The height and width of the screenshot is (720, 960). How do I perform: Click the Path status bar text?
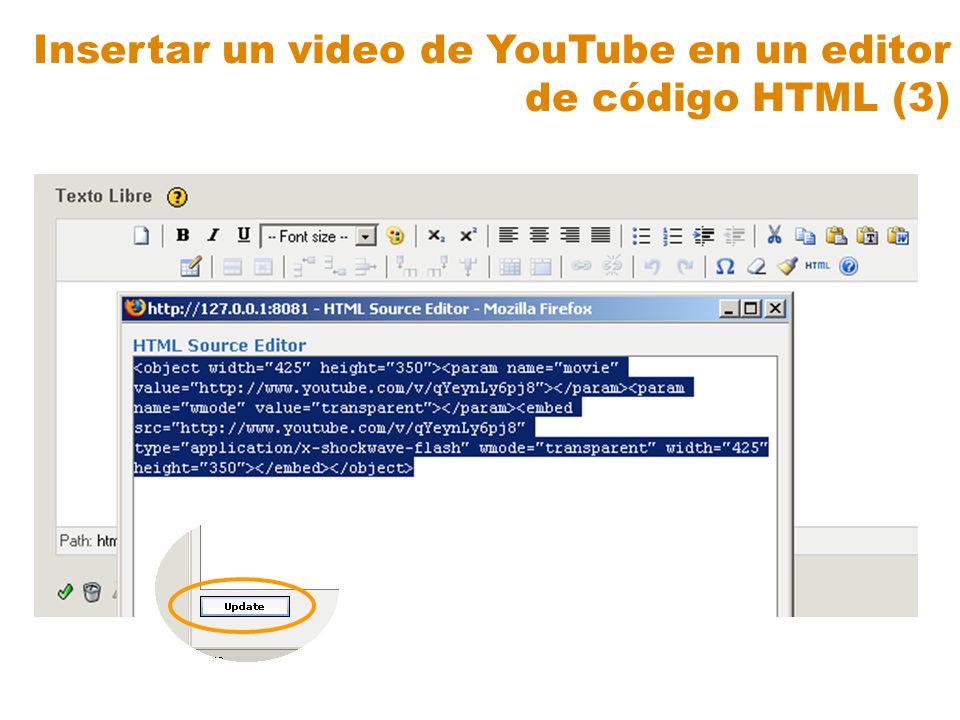[x=88, y=541]
